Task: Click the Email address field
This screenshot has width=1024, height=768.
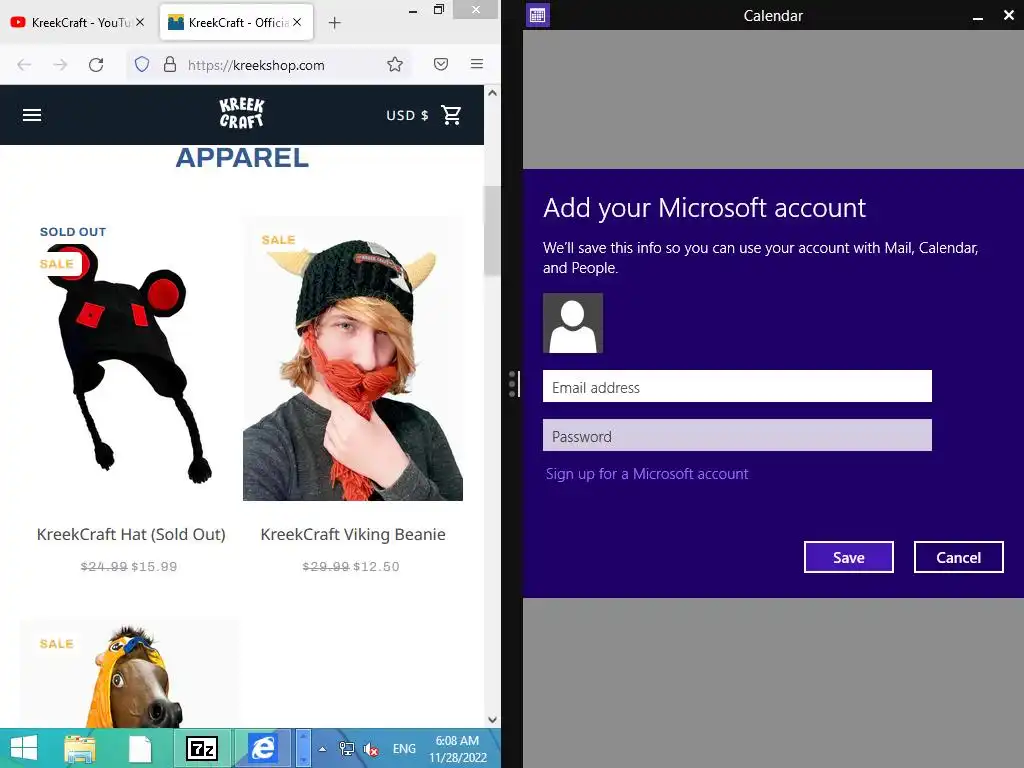Action: pos(737,387)
